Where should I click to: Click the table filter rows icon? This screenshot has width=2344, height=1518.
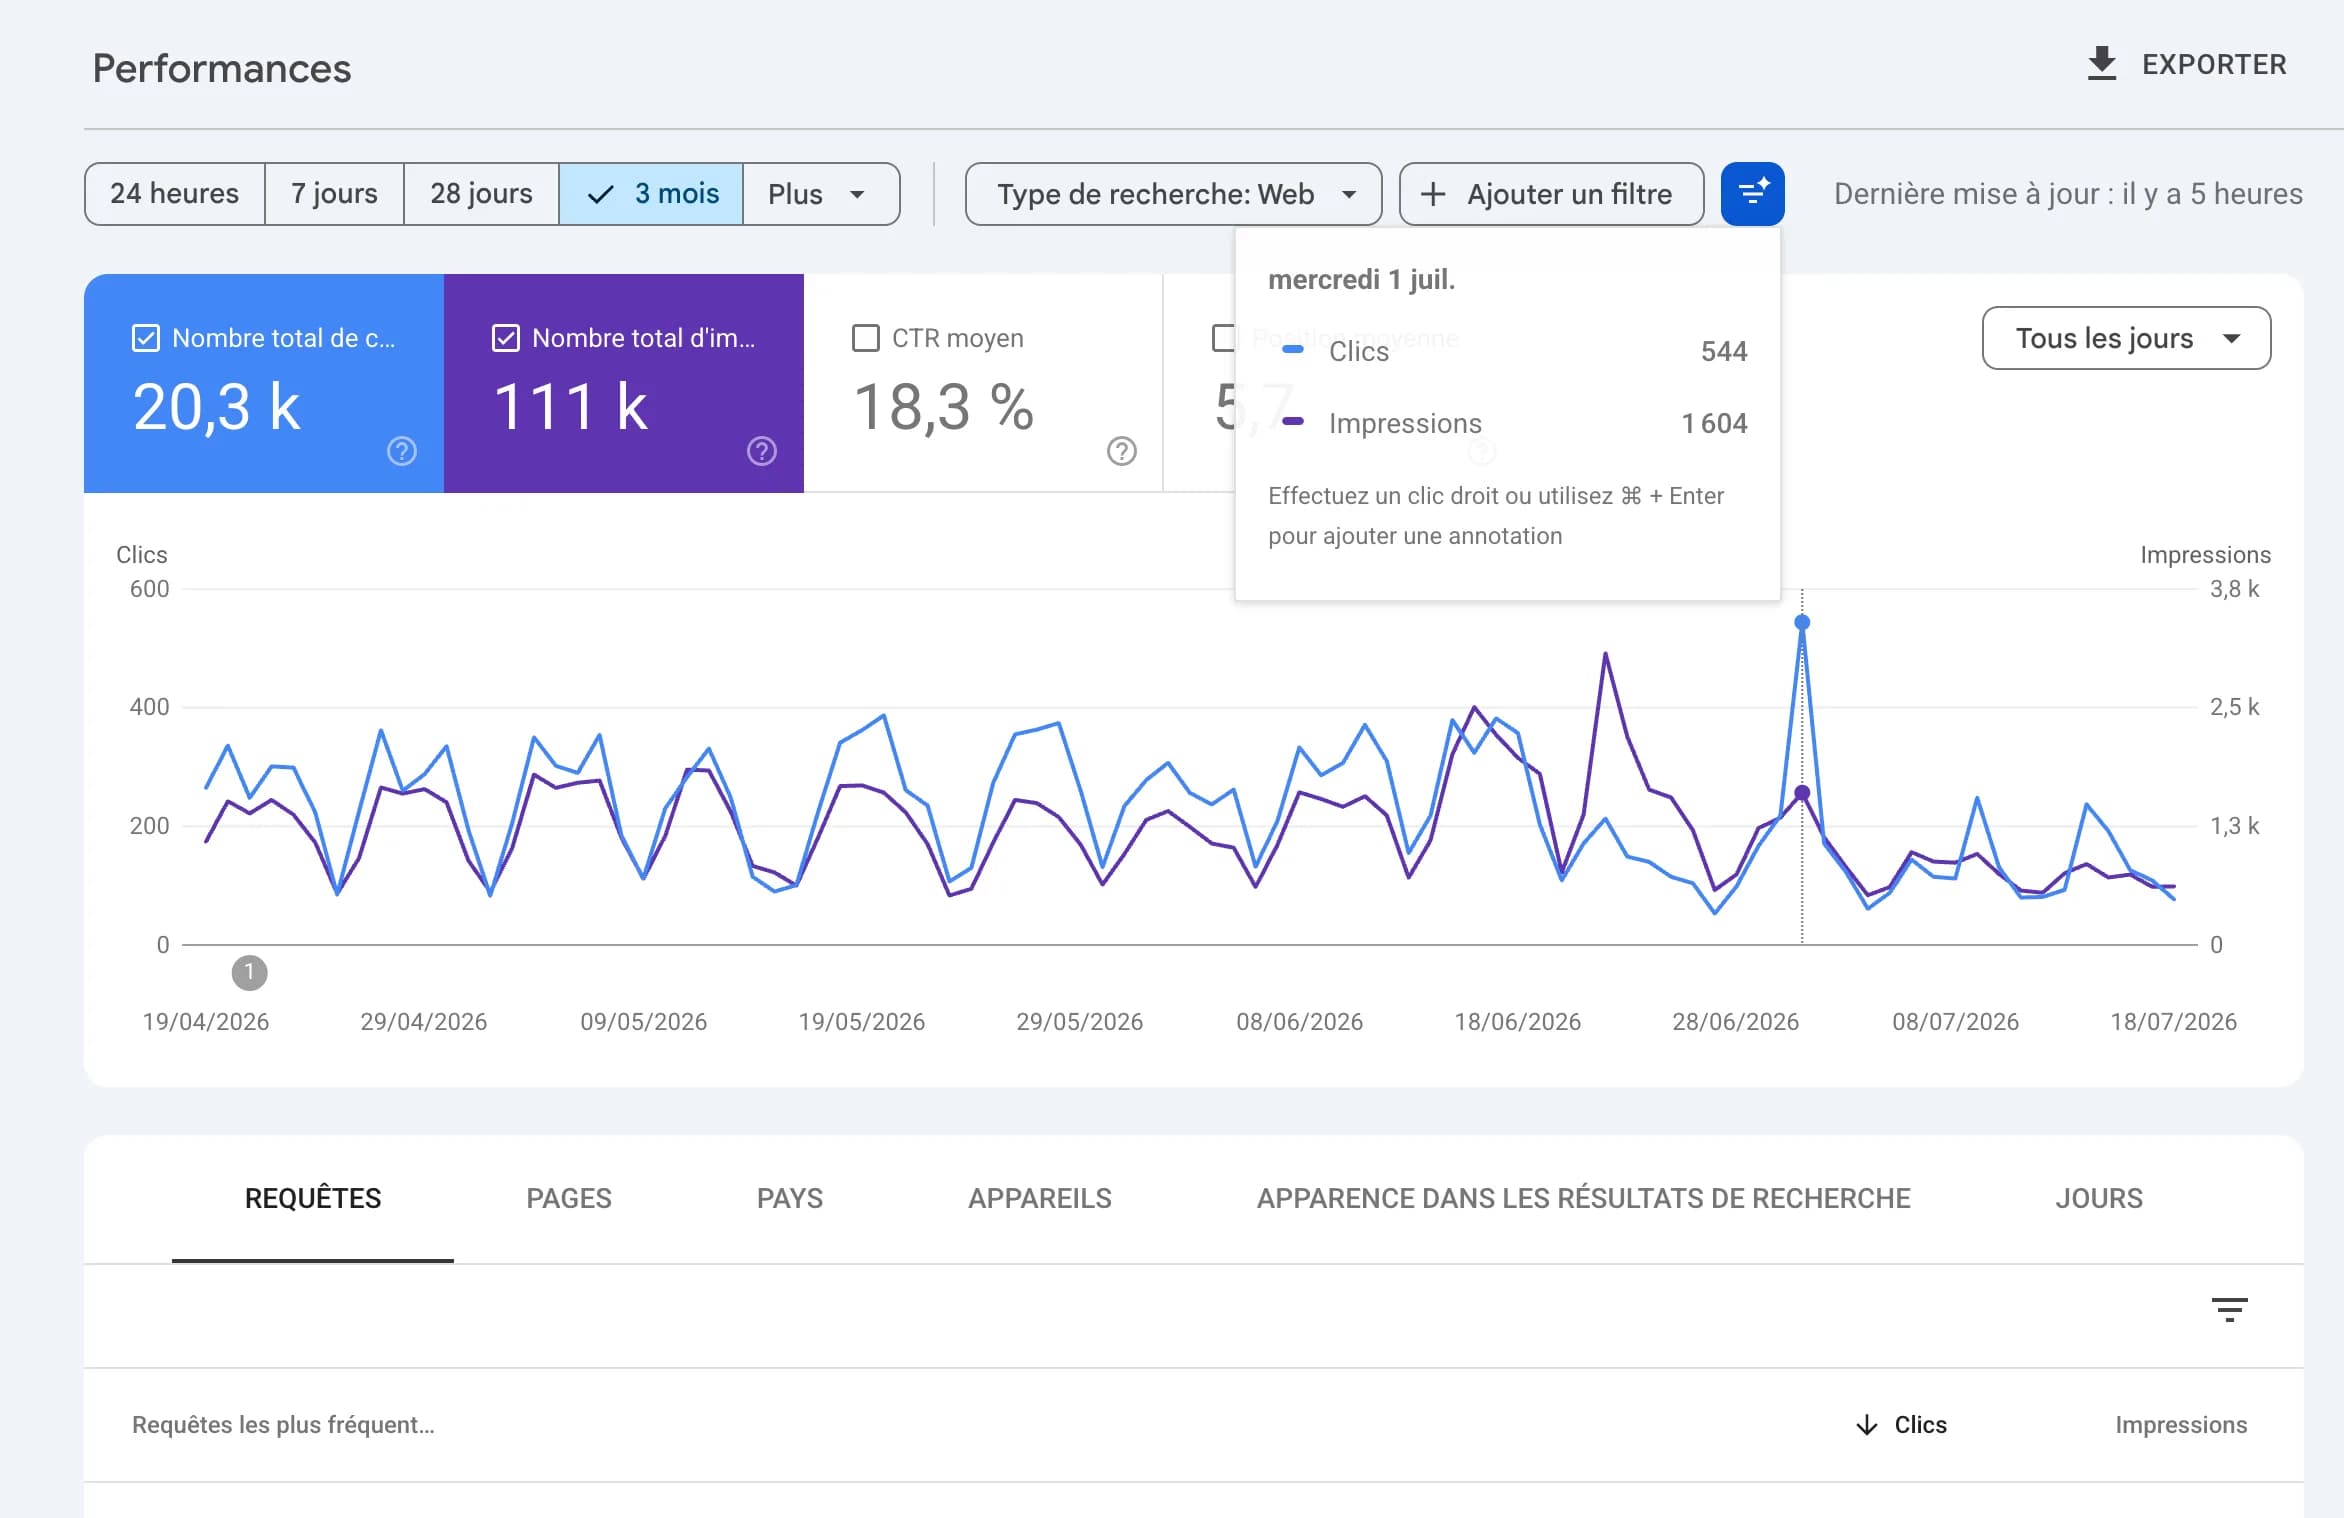[2229, 1310]
